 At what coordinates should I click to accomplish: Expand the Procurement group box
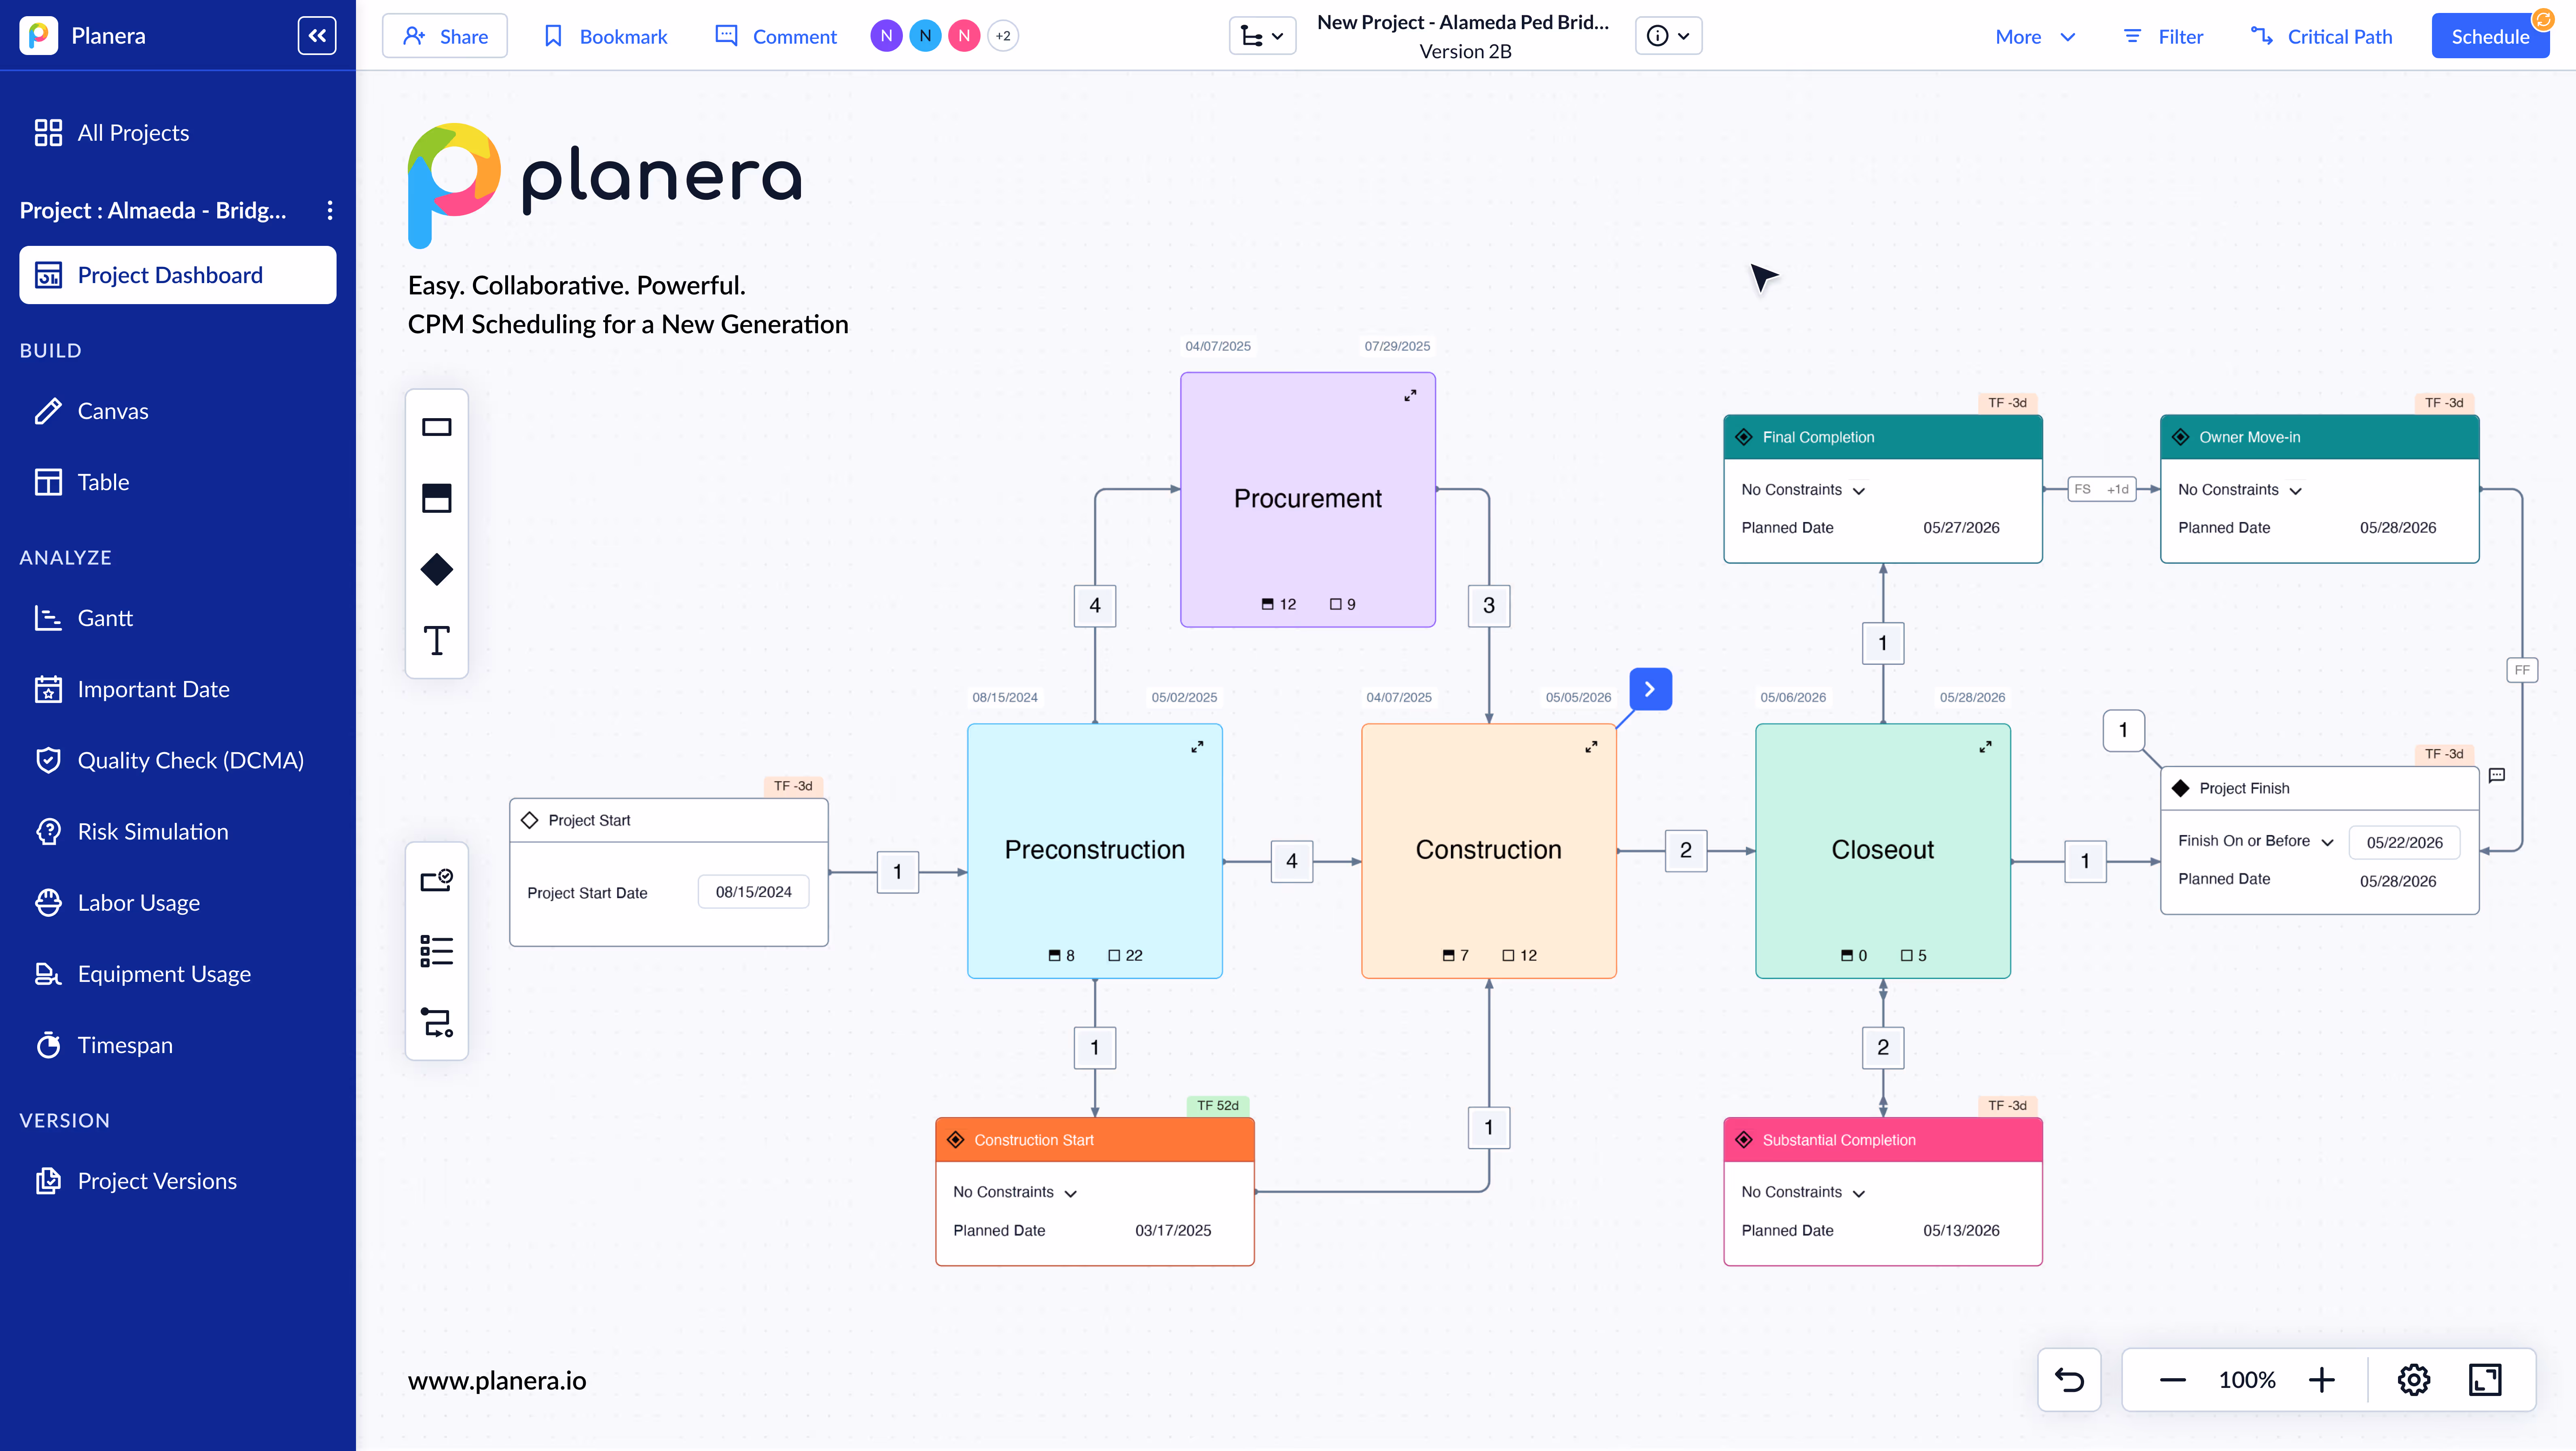click(1410, 395)
